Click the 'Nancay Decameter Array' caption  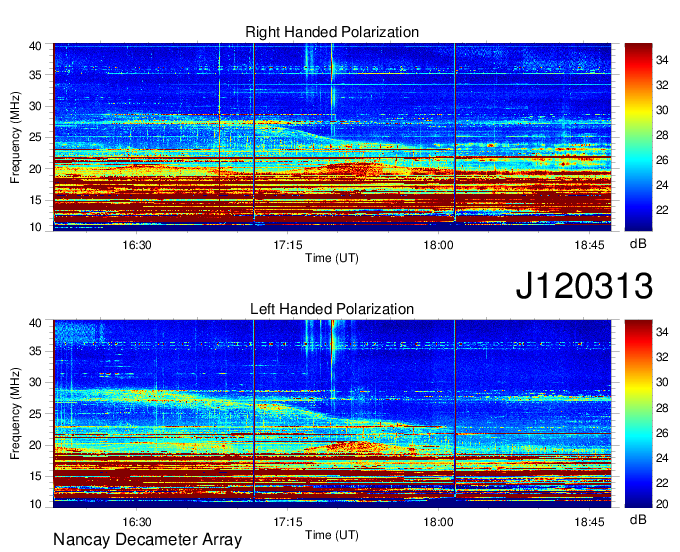(147, 540)
